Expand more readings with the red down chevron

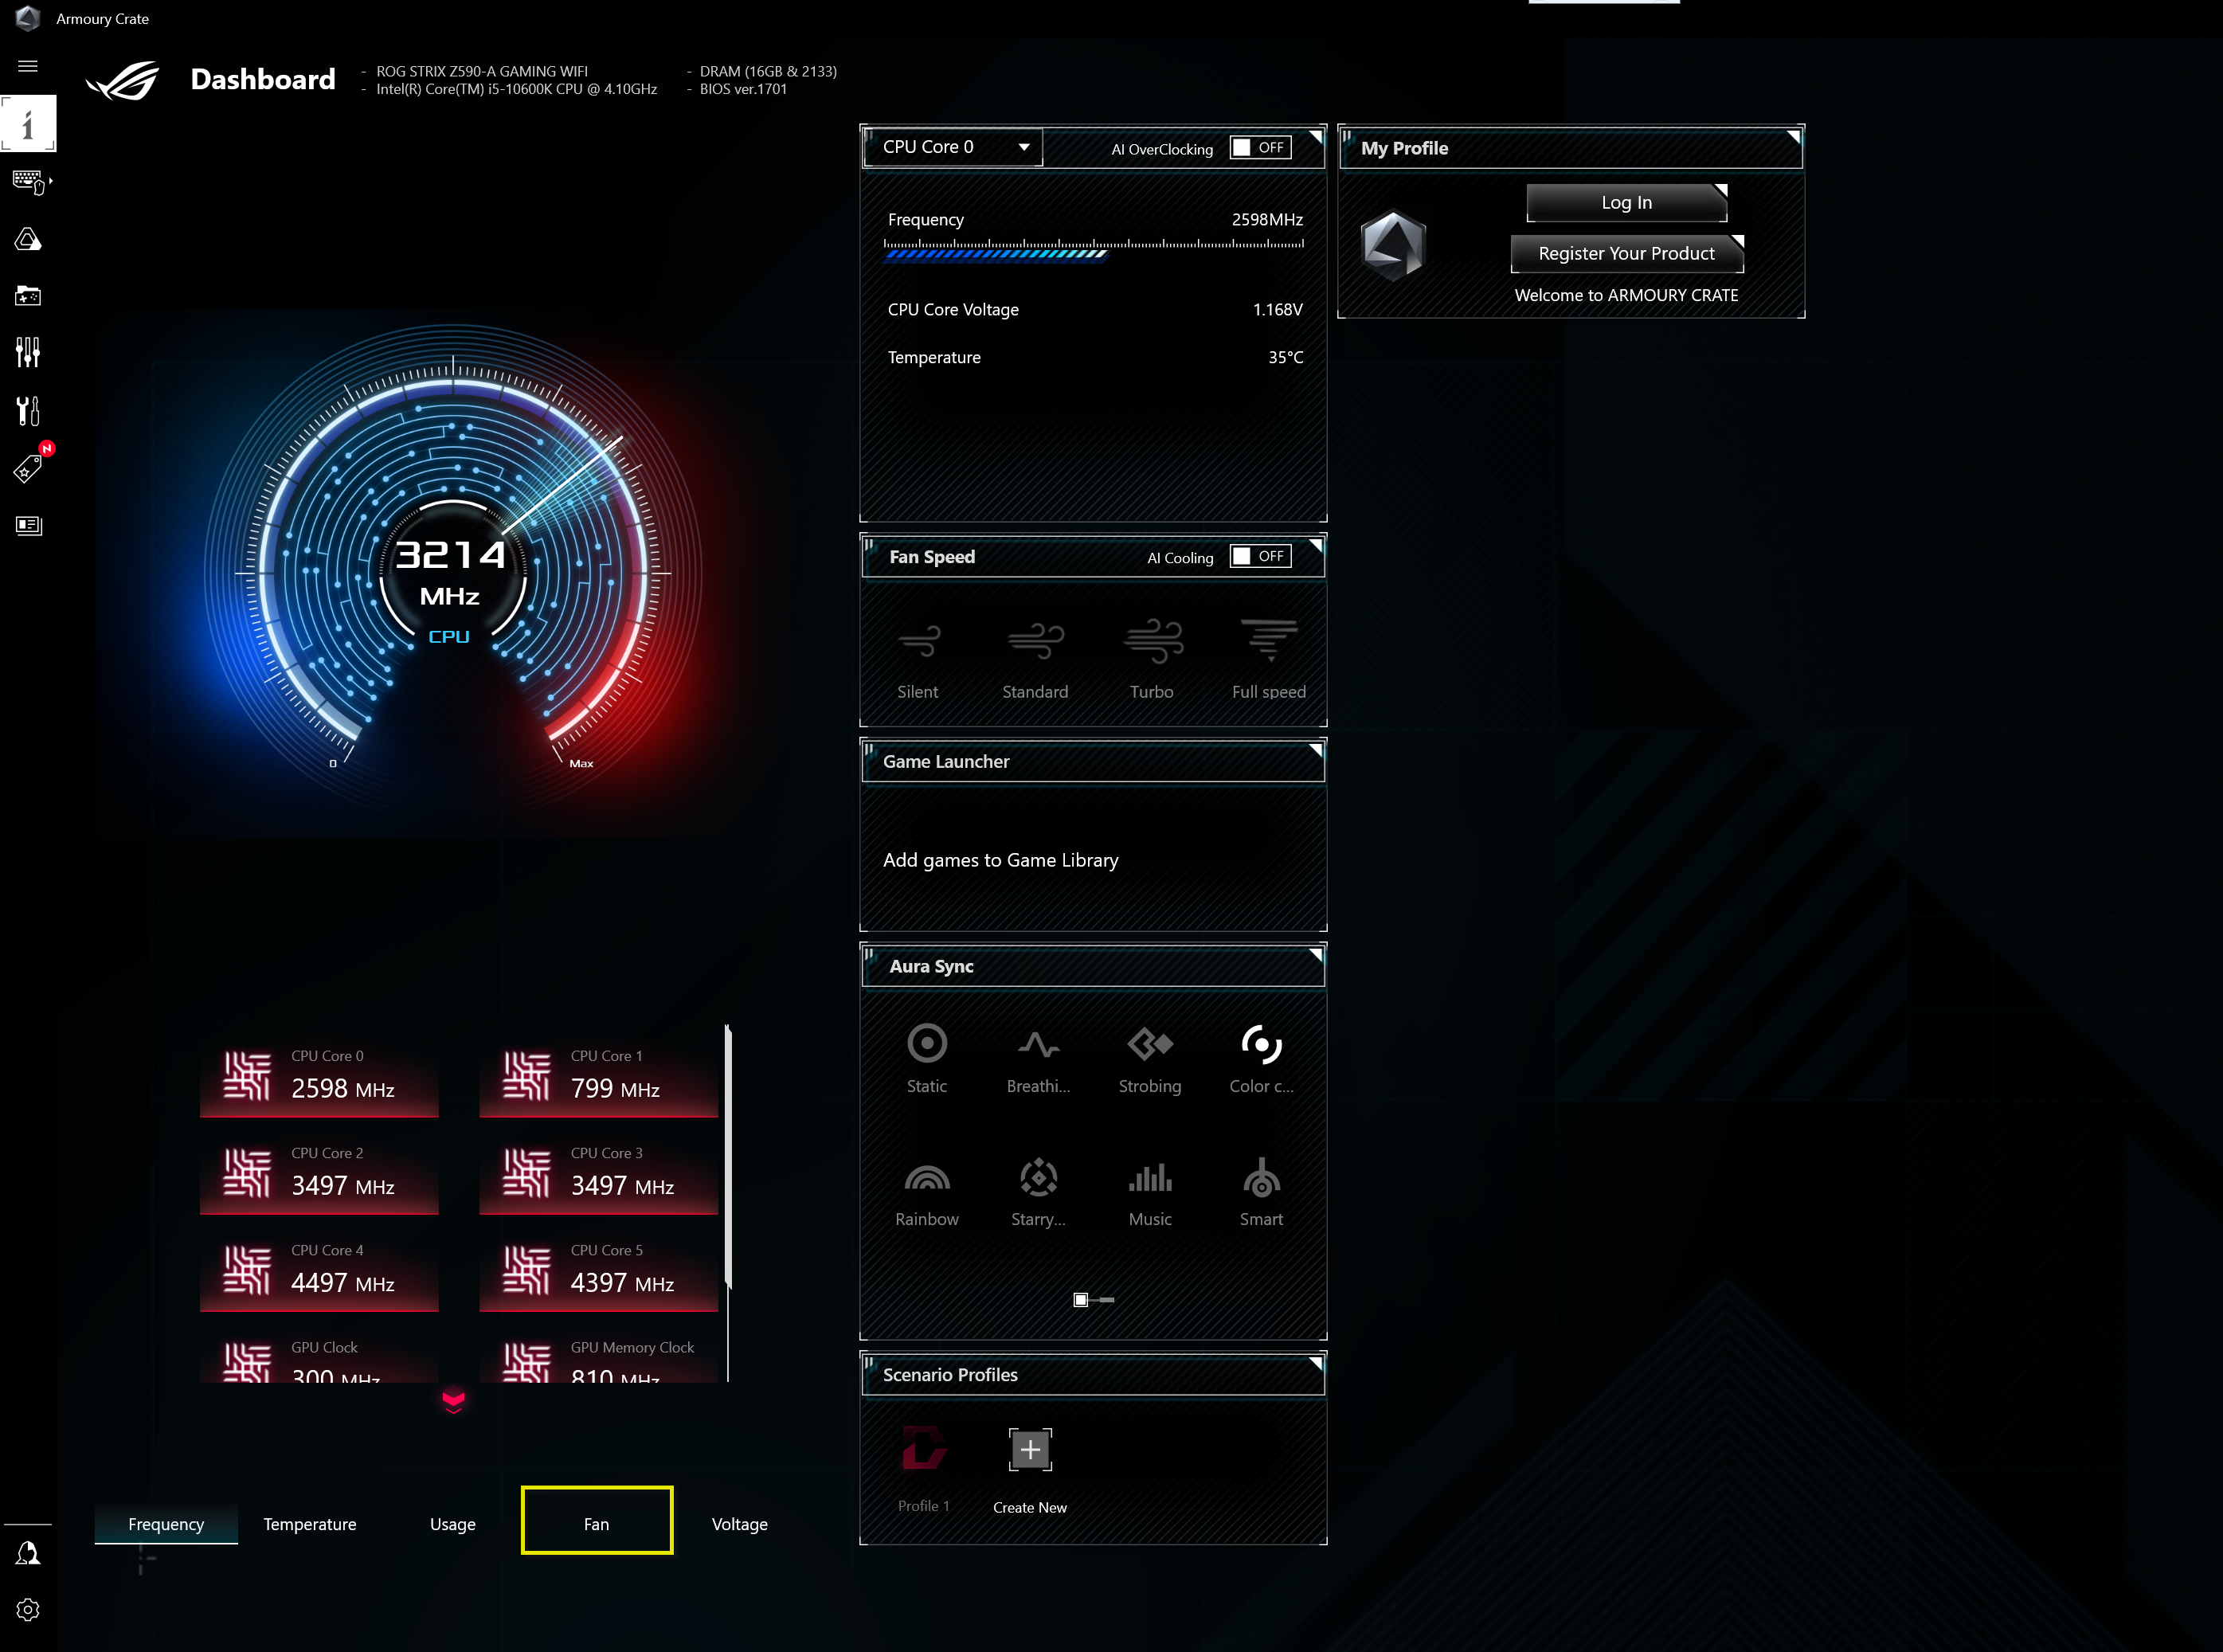point(453,1402)
